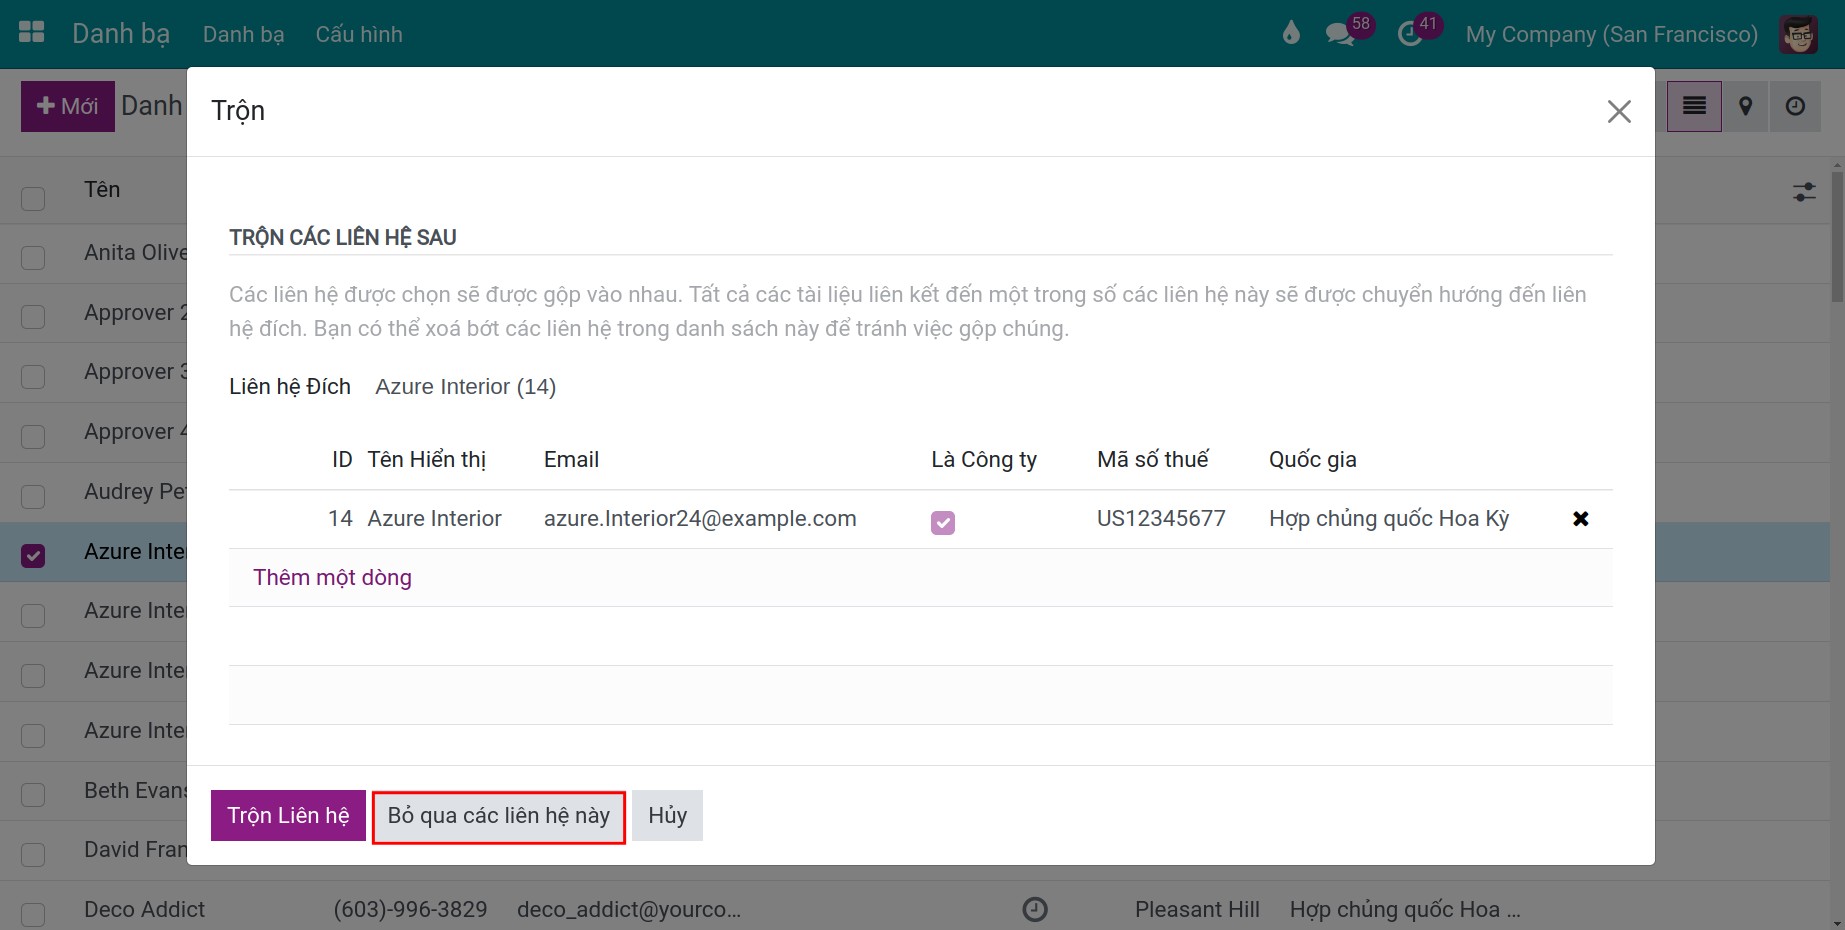Click the water drop theme icon
The width and height of the screenshot is (1845, 930).
point(1291,34)
